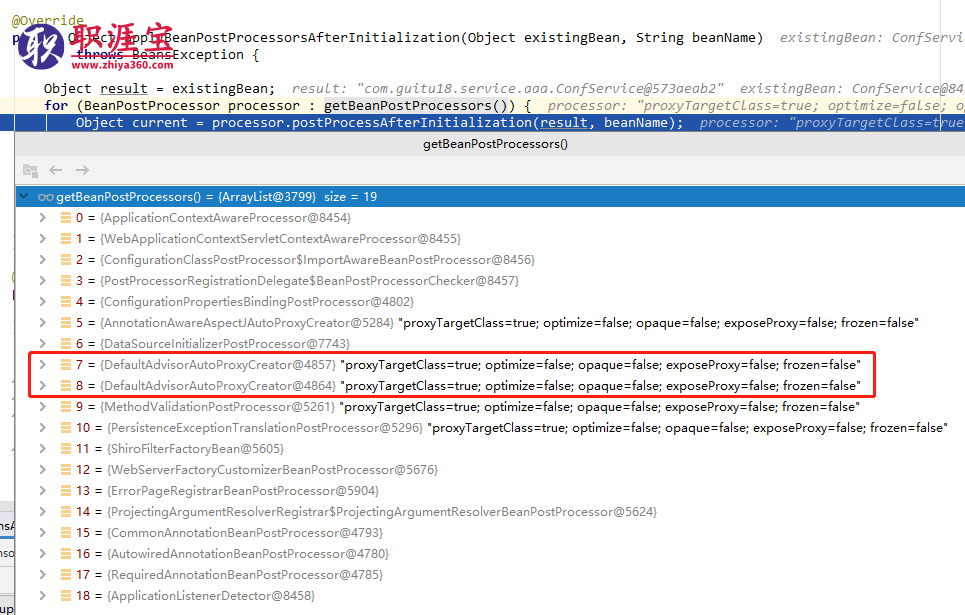Expand element 4 ConfigurationPropertiesBindingPostProcessor
Image resolution: width=965 pixels, height=615 pixels.
[42, 301]
